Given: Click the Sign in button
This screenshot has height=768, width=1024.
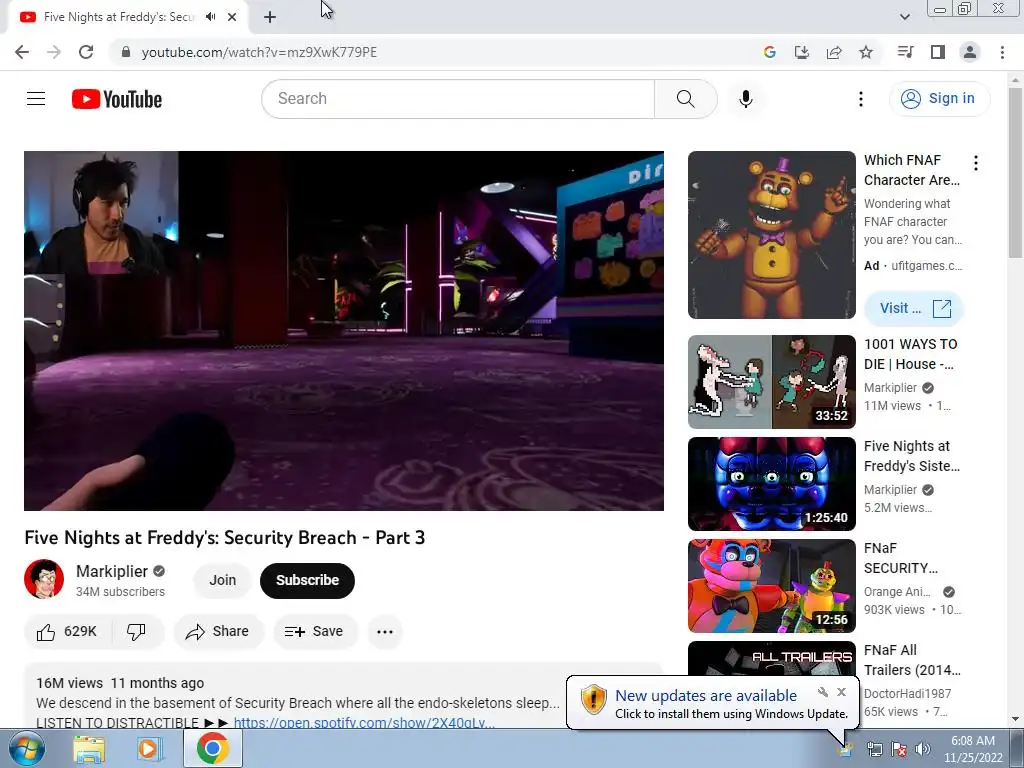Looking at the screenshot, I should click(938, 99).
